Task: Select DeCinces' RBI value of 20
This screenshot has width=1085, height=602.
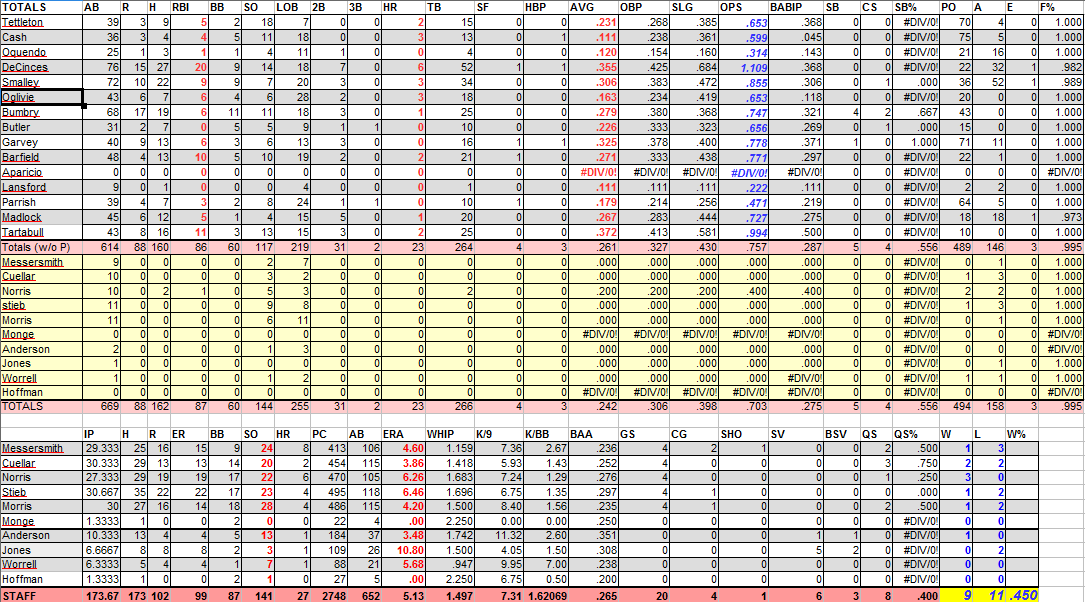Action: [x=189, y=67]
